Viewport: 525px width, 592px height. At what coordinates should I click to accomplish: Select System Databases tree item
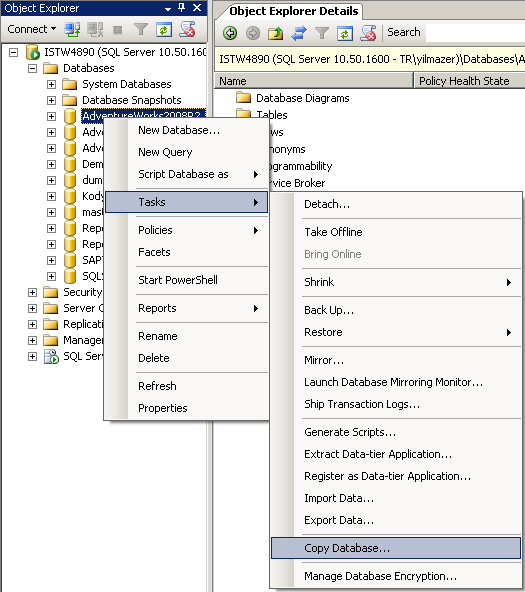pos(126,84)
